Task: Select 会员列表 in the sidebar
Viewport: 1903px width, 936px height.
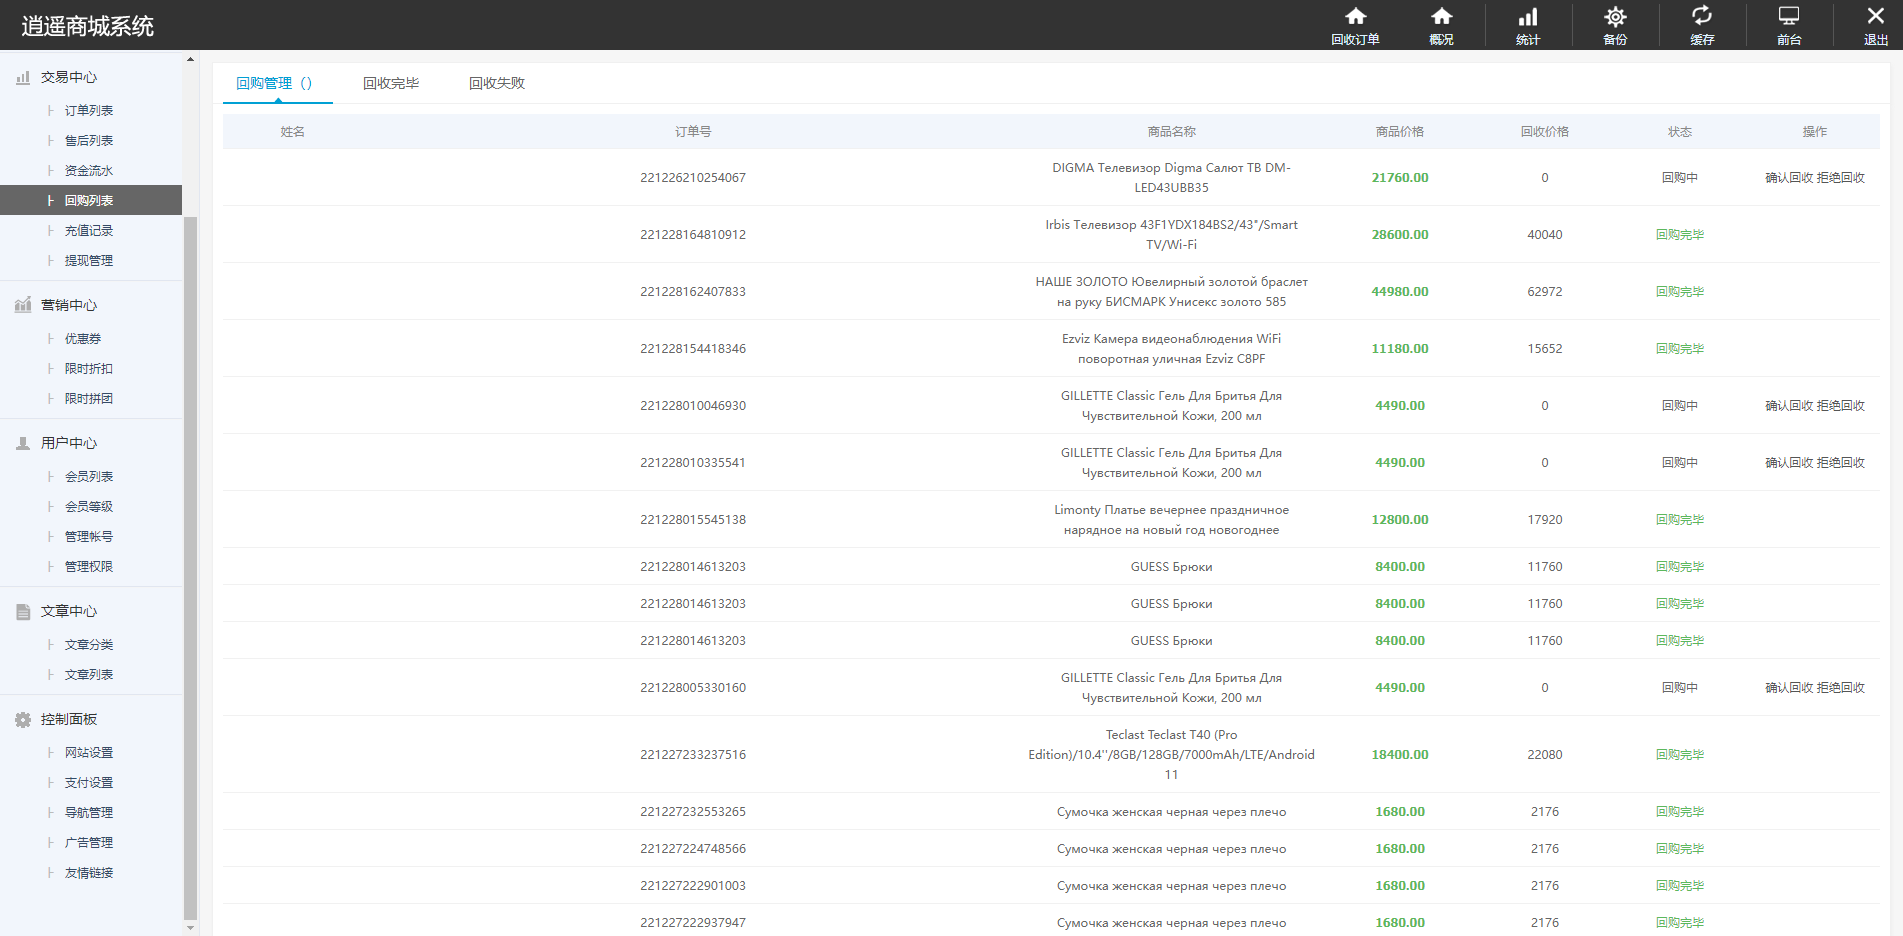Action: 89,477
